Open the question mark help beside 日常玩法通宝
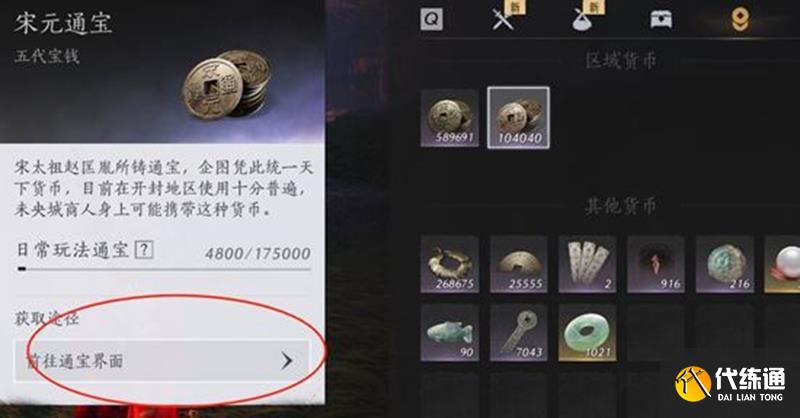Image resolution: width=800 pixels, height=418 pixels. 144,250
